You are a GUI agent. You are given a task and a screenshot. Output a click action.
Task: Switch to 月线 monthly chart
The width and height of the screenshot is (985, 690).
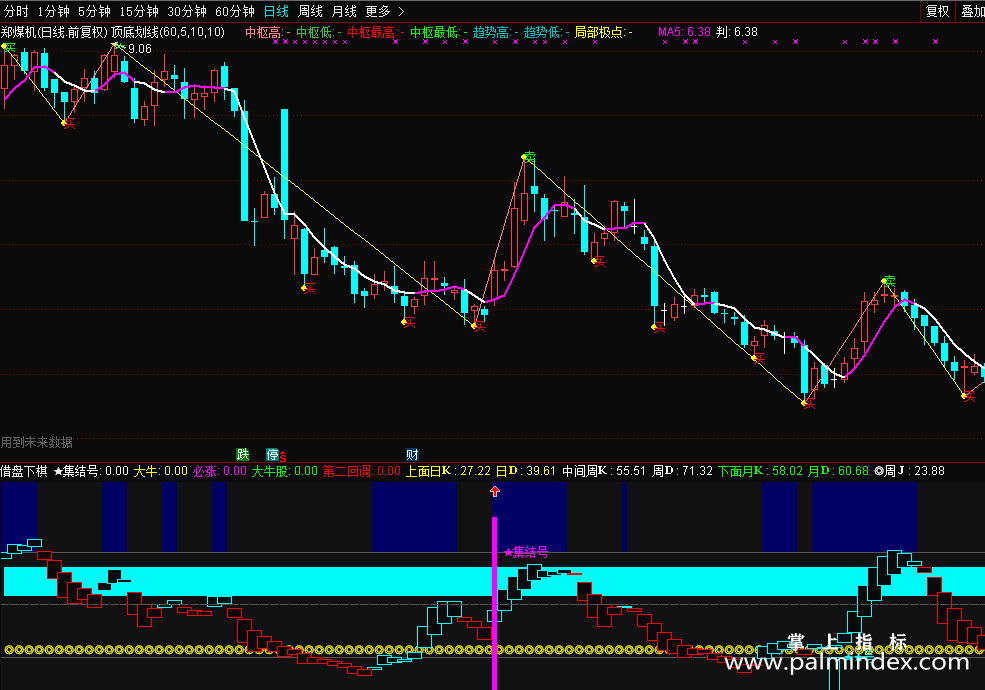[344, 11]
